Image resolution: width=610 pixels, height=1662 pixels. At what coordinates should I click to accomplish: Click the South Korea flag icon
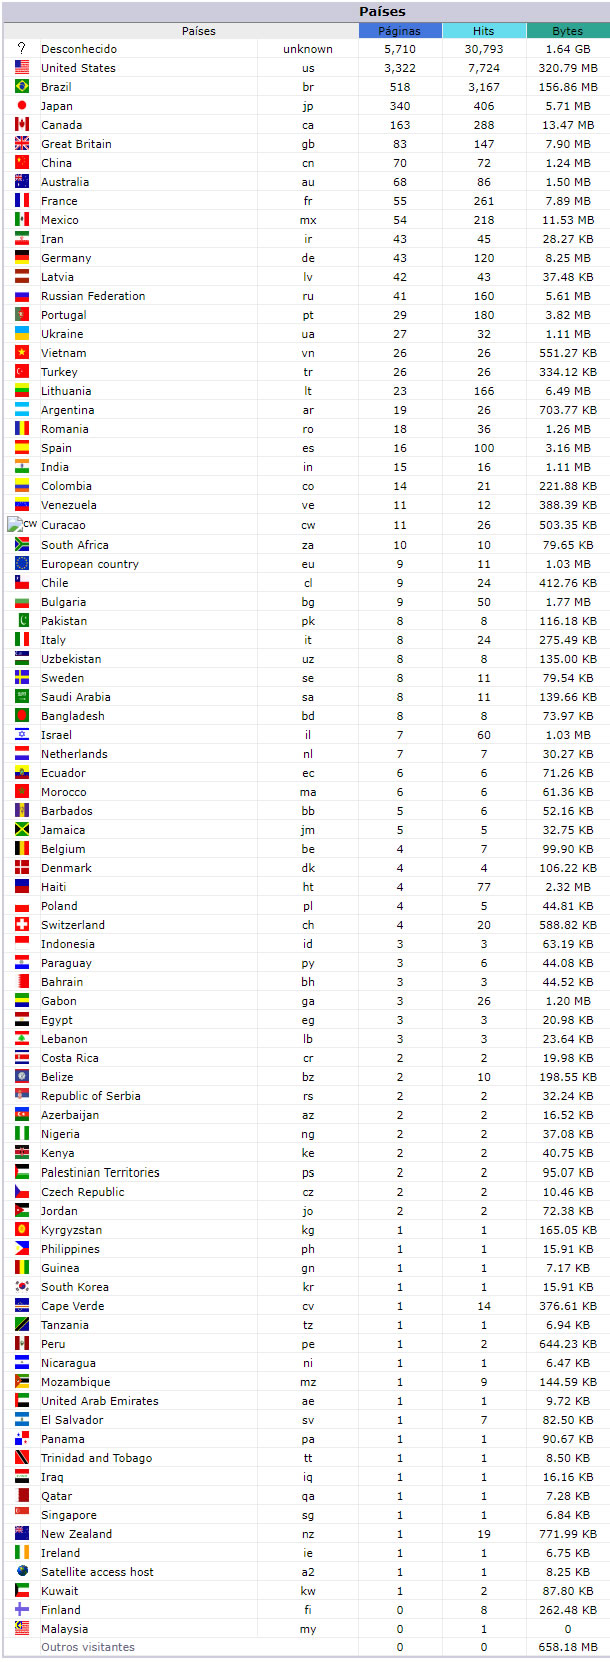click(x=22, y=1286)
